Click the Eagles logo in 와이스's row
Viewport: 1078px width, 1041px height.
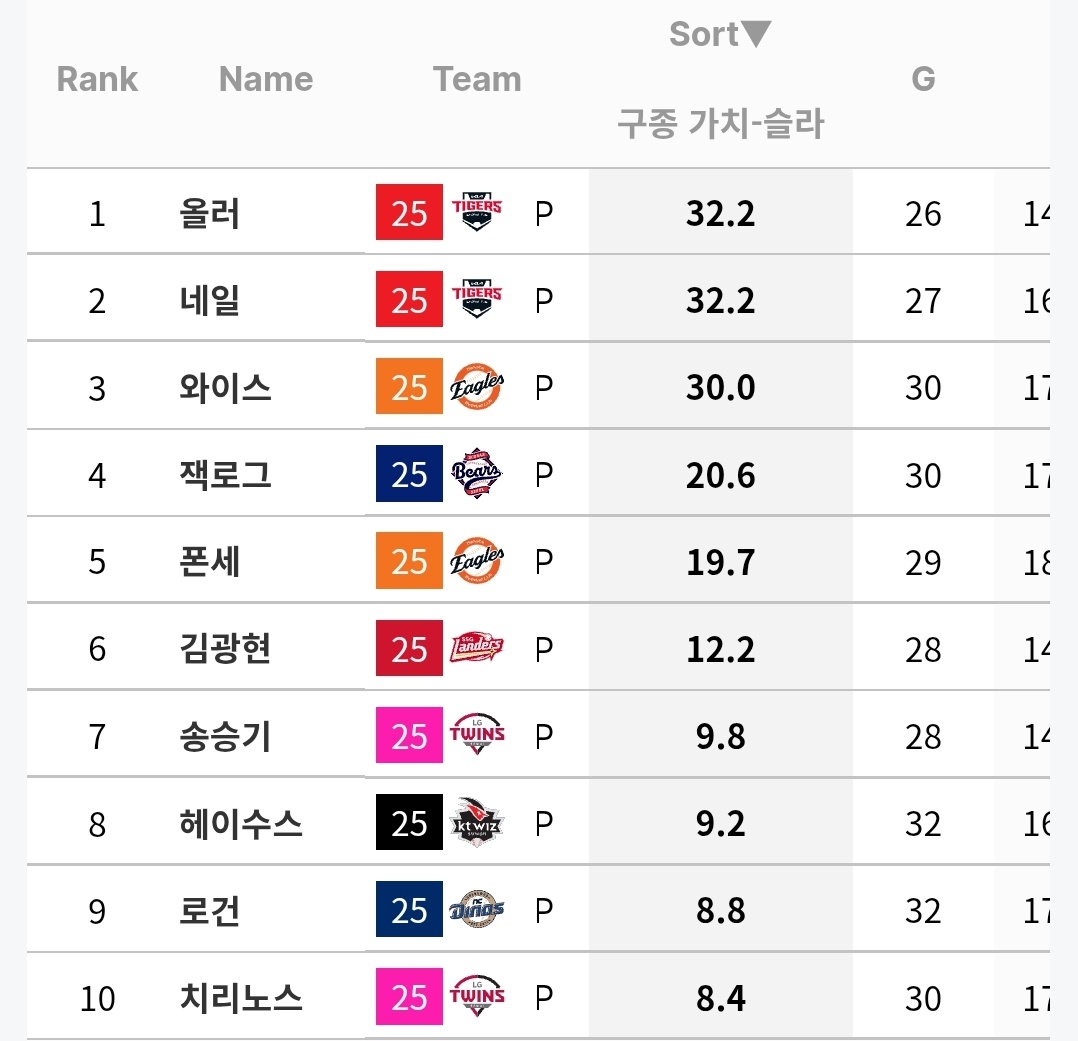click(477, 387)
